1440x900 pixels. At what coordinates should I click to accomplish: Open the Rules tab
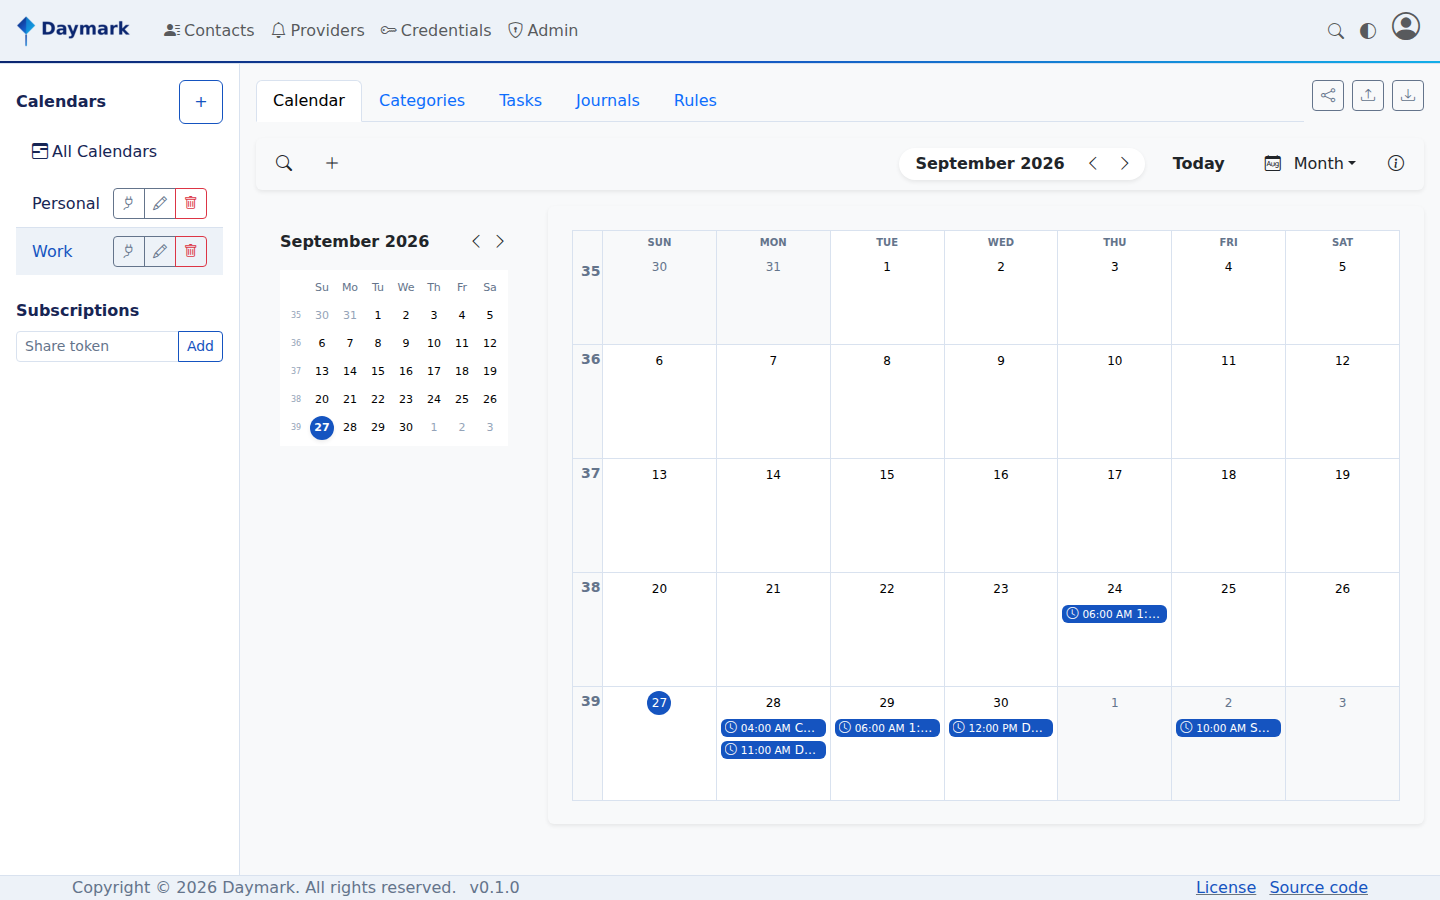[695, 101]
